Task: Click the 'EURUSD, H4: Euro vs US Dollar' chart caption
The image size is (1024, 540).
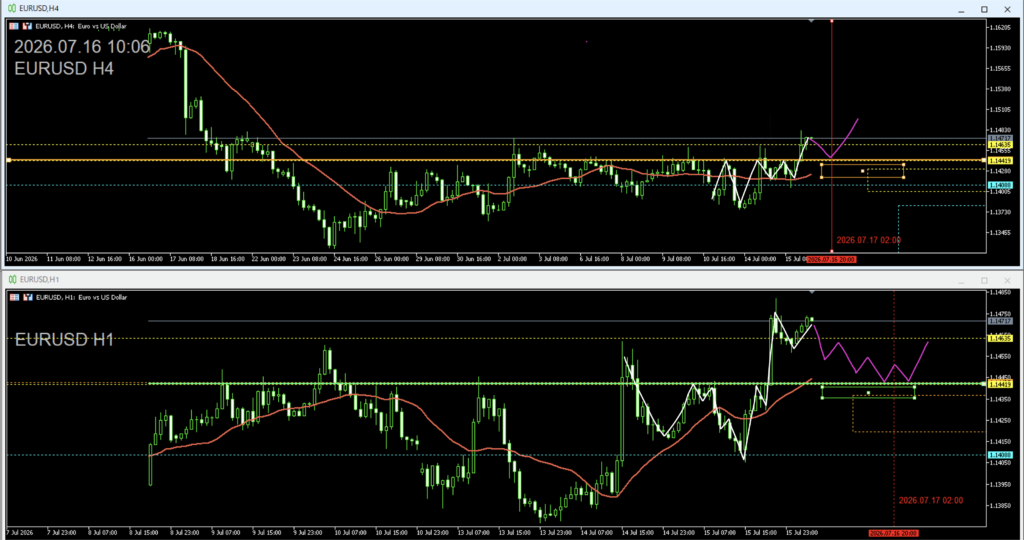Action: click(81, 26)
